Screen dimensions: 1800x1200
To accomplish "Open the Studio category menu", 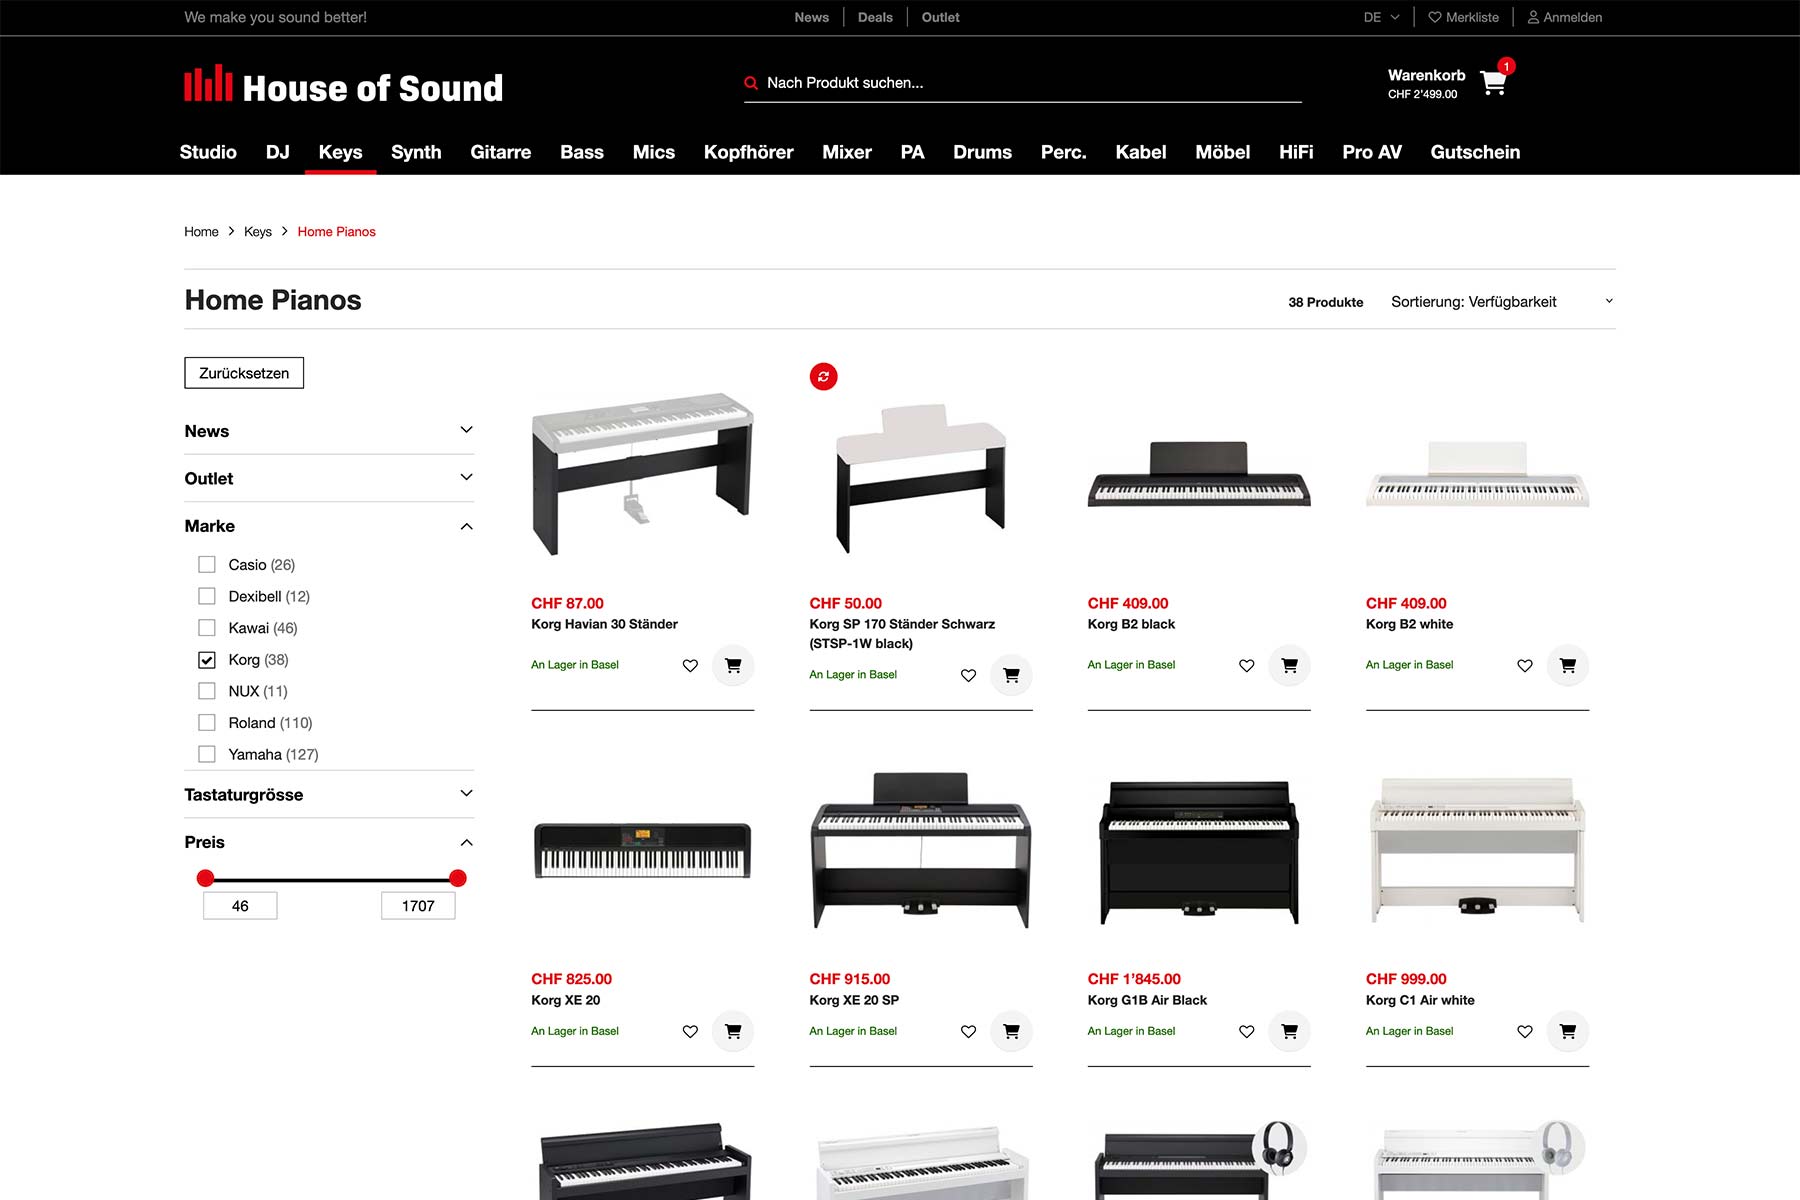I will pyautogui.click(x=208, y=152).
